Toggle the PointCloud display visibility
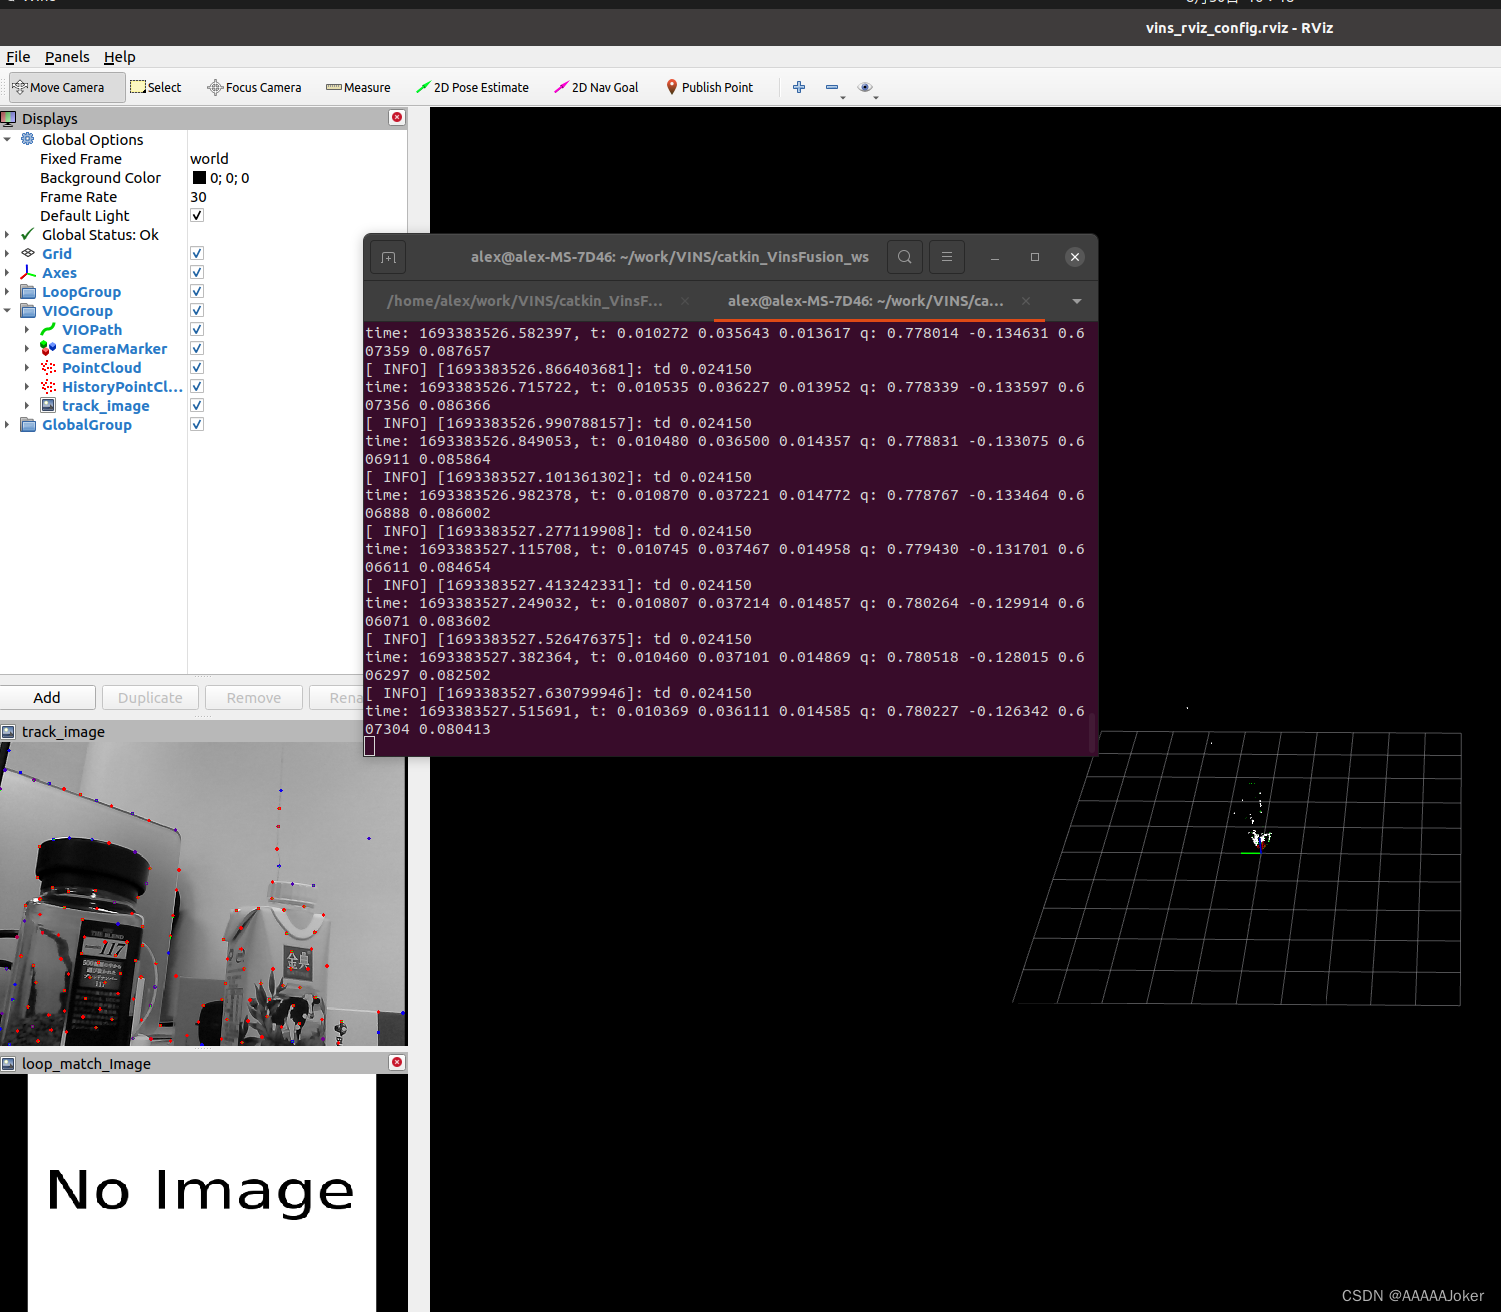Screen dimensions: 1501x1312 196,367
